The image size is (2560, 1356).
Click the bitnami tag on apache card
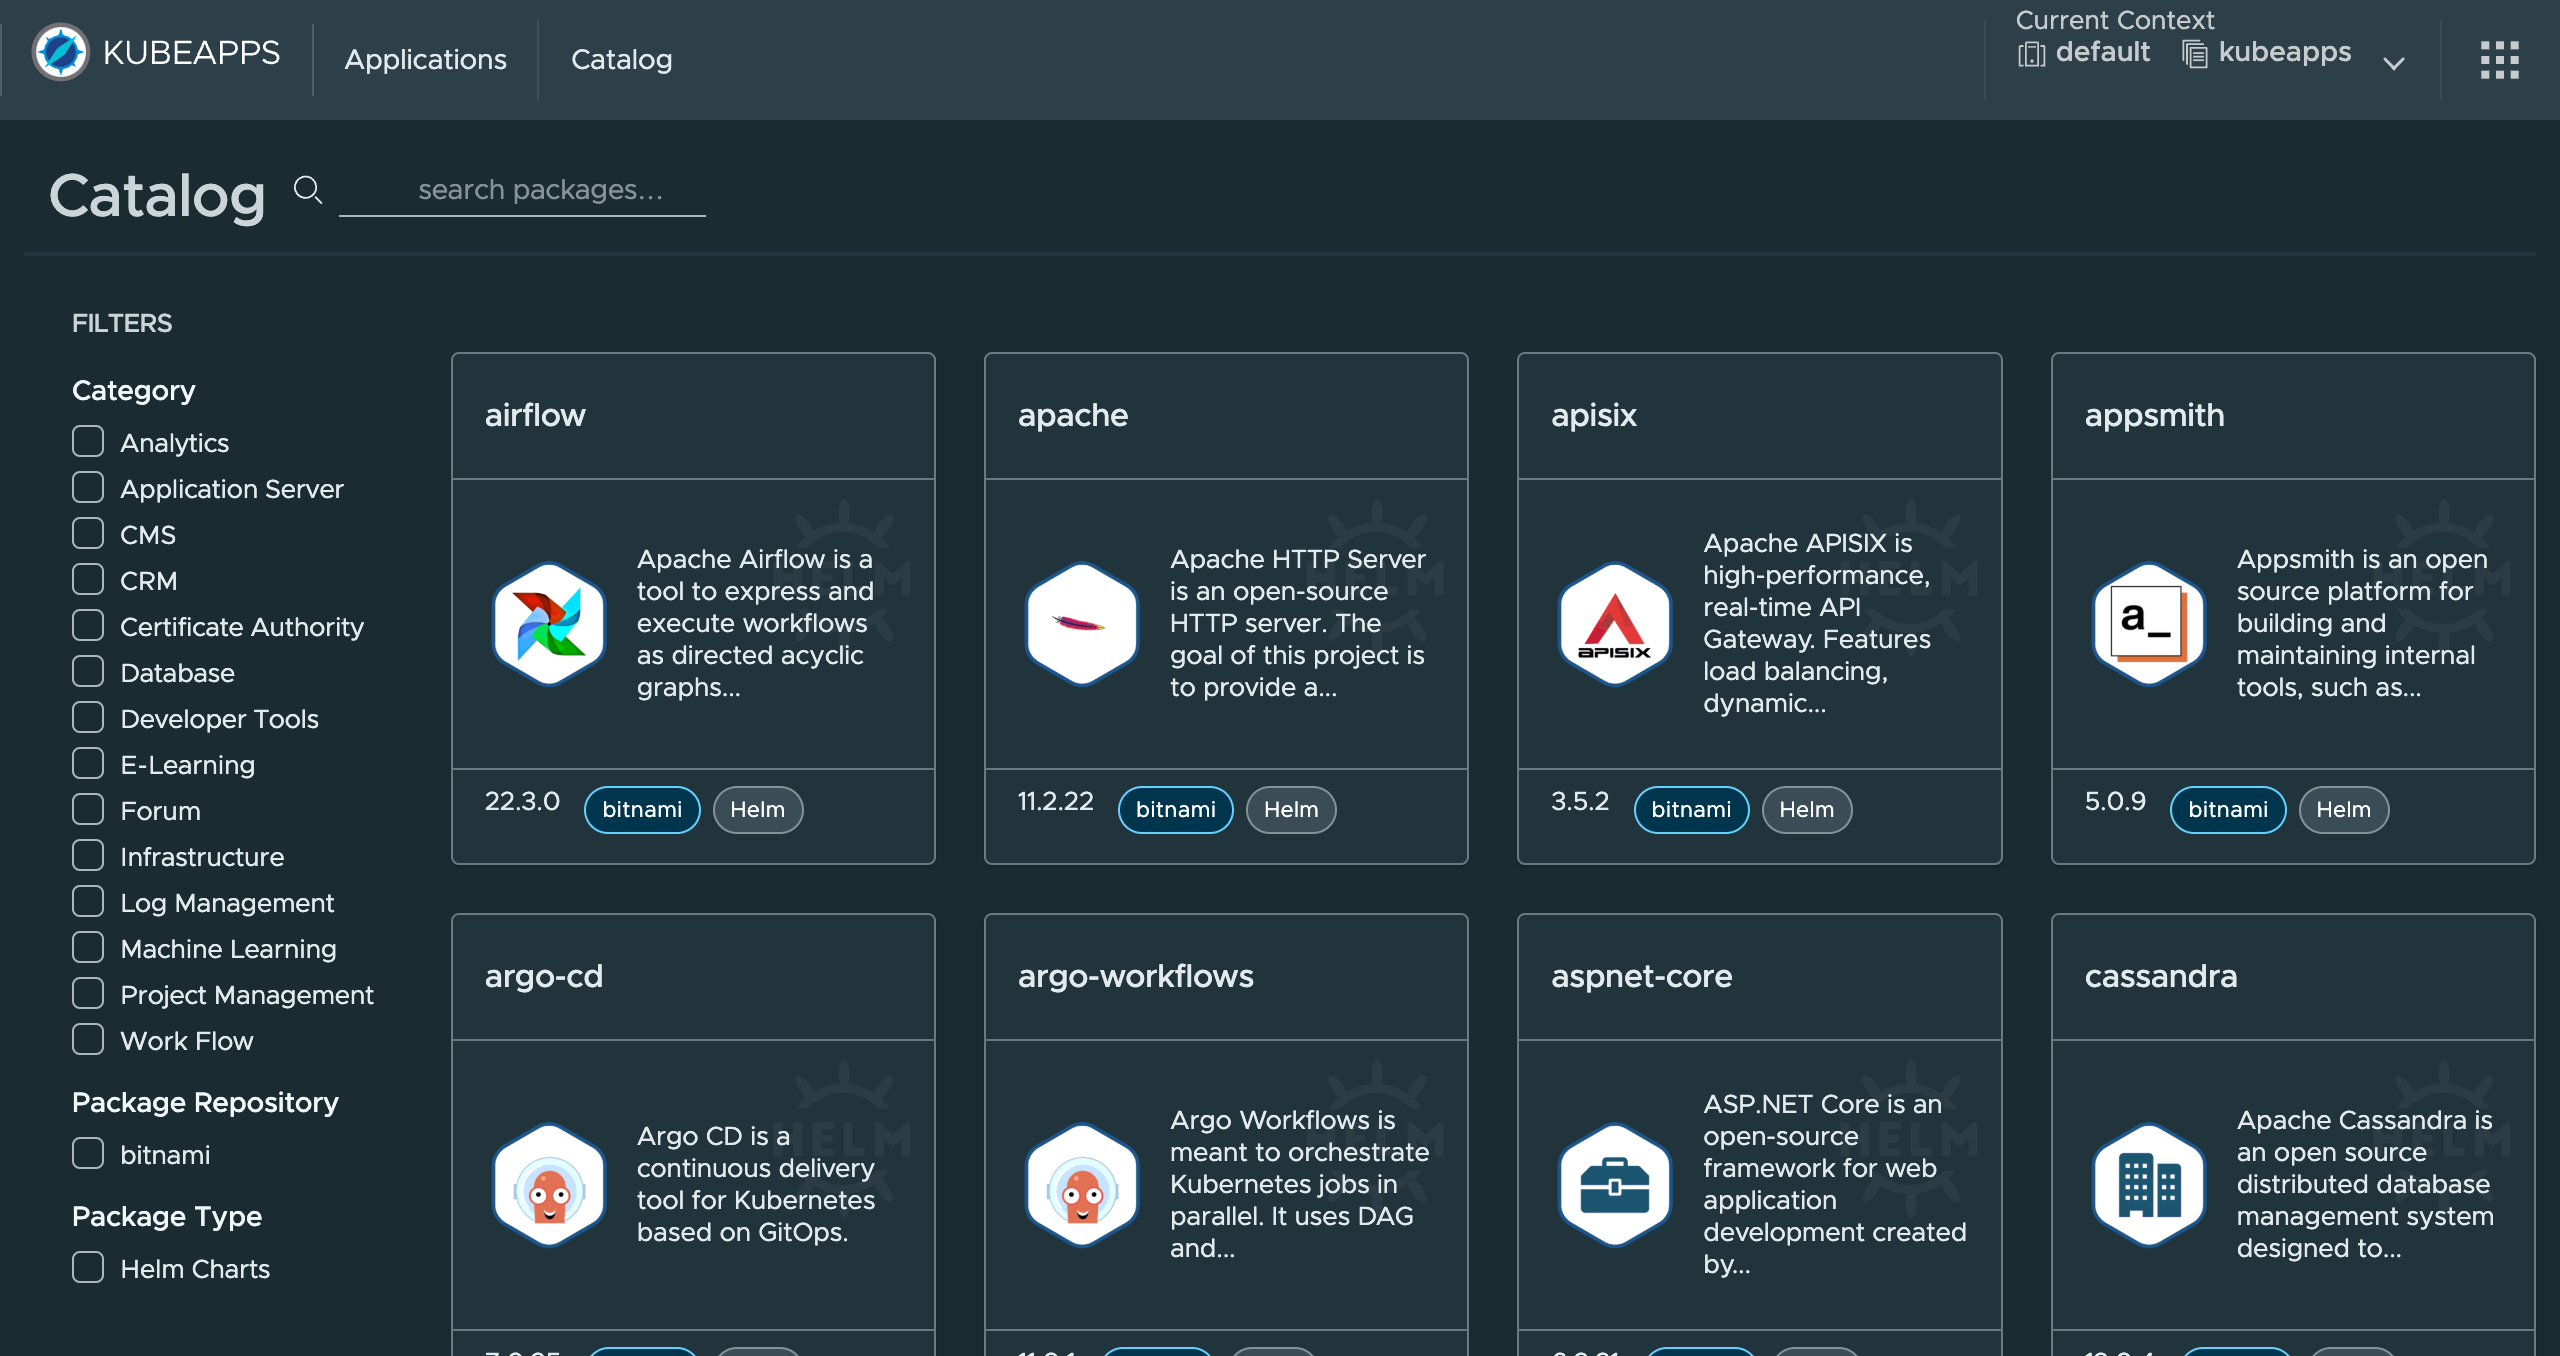click(x=1176, y=810)
